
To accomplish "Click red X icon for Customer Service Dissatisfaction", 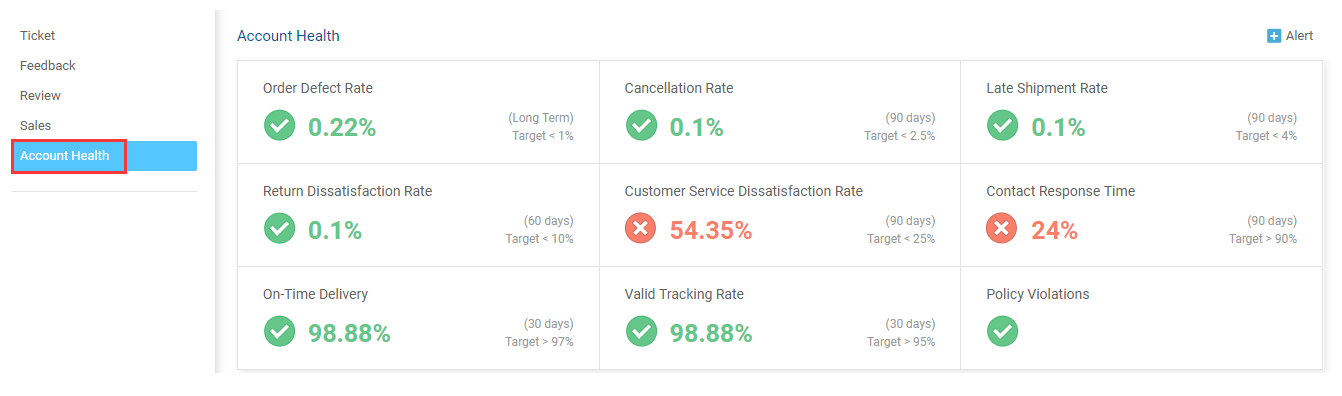I will [641, 229].
